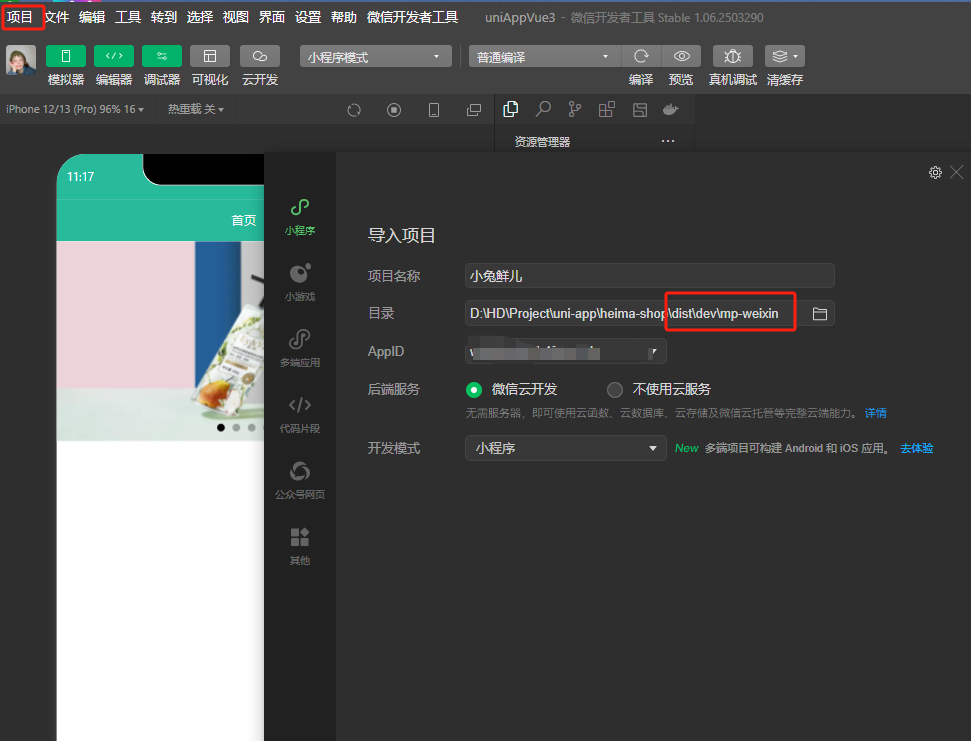971x741 pixels.
Task: Open the Tools (工具) menu
Action: (128, 17)
